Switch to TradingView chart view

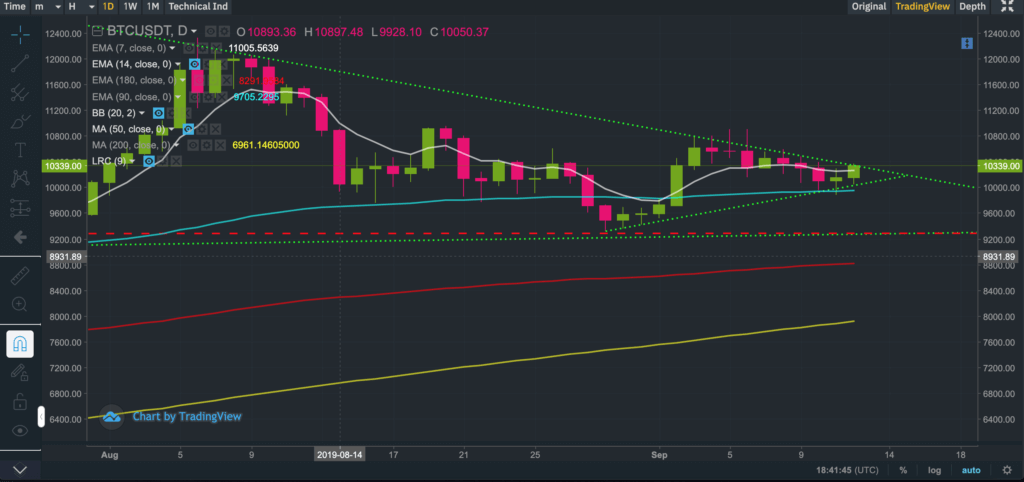[922, 7]
